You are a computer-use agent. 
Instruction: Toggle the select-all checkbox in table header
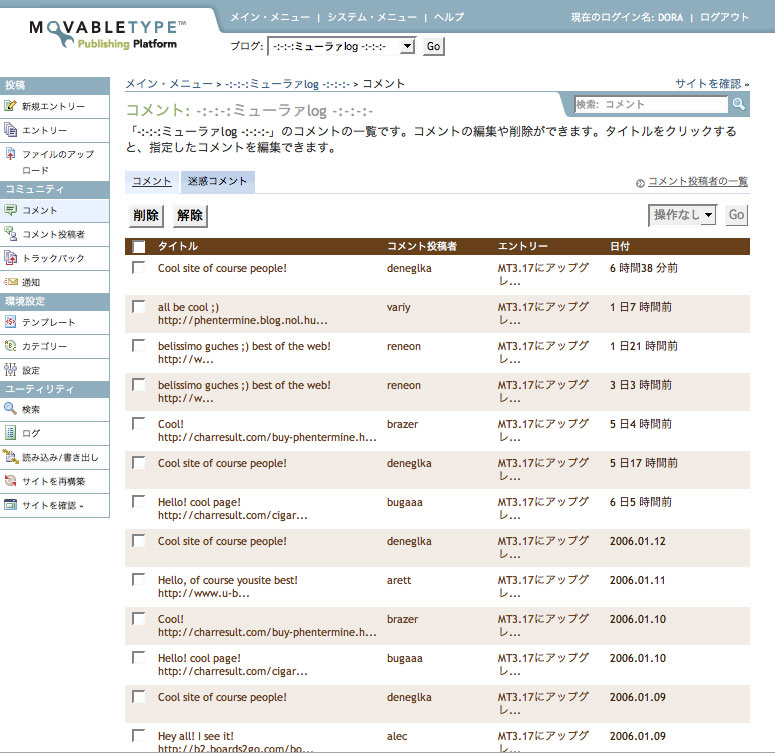[139, 246]
